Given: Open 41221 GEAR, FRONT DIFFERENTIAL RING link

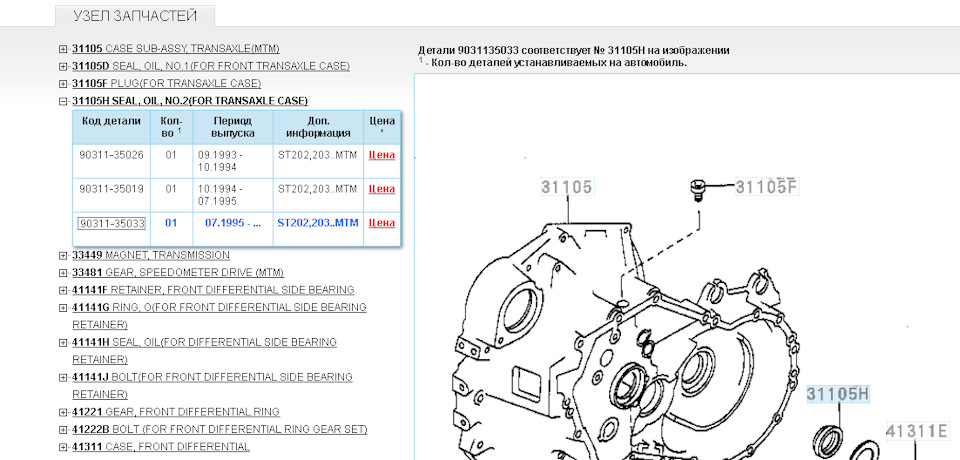Looking at the screenshot, I should [x=176, y=412].
